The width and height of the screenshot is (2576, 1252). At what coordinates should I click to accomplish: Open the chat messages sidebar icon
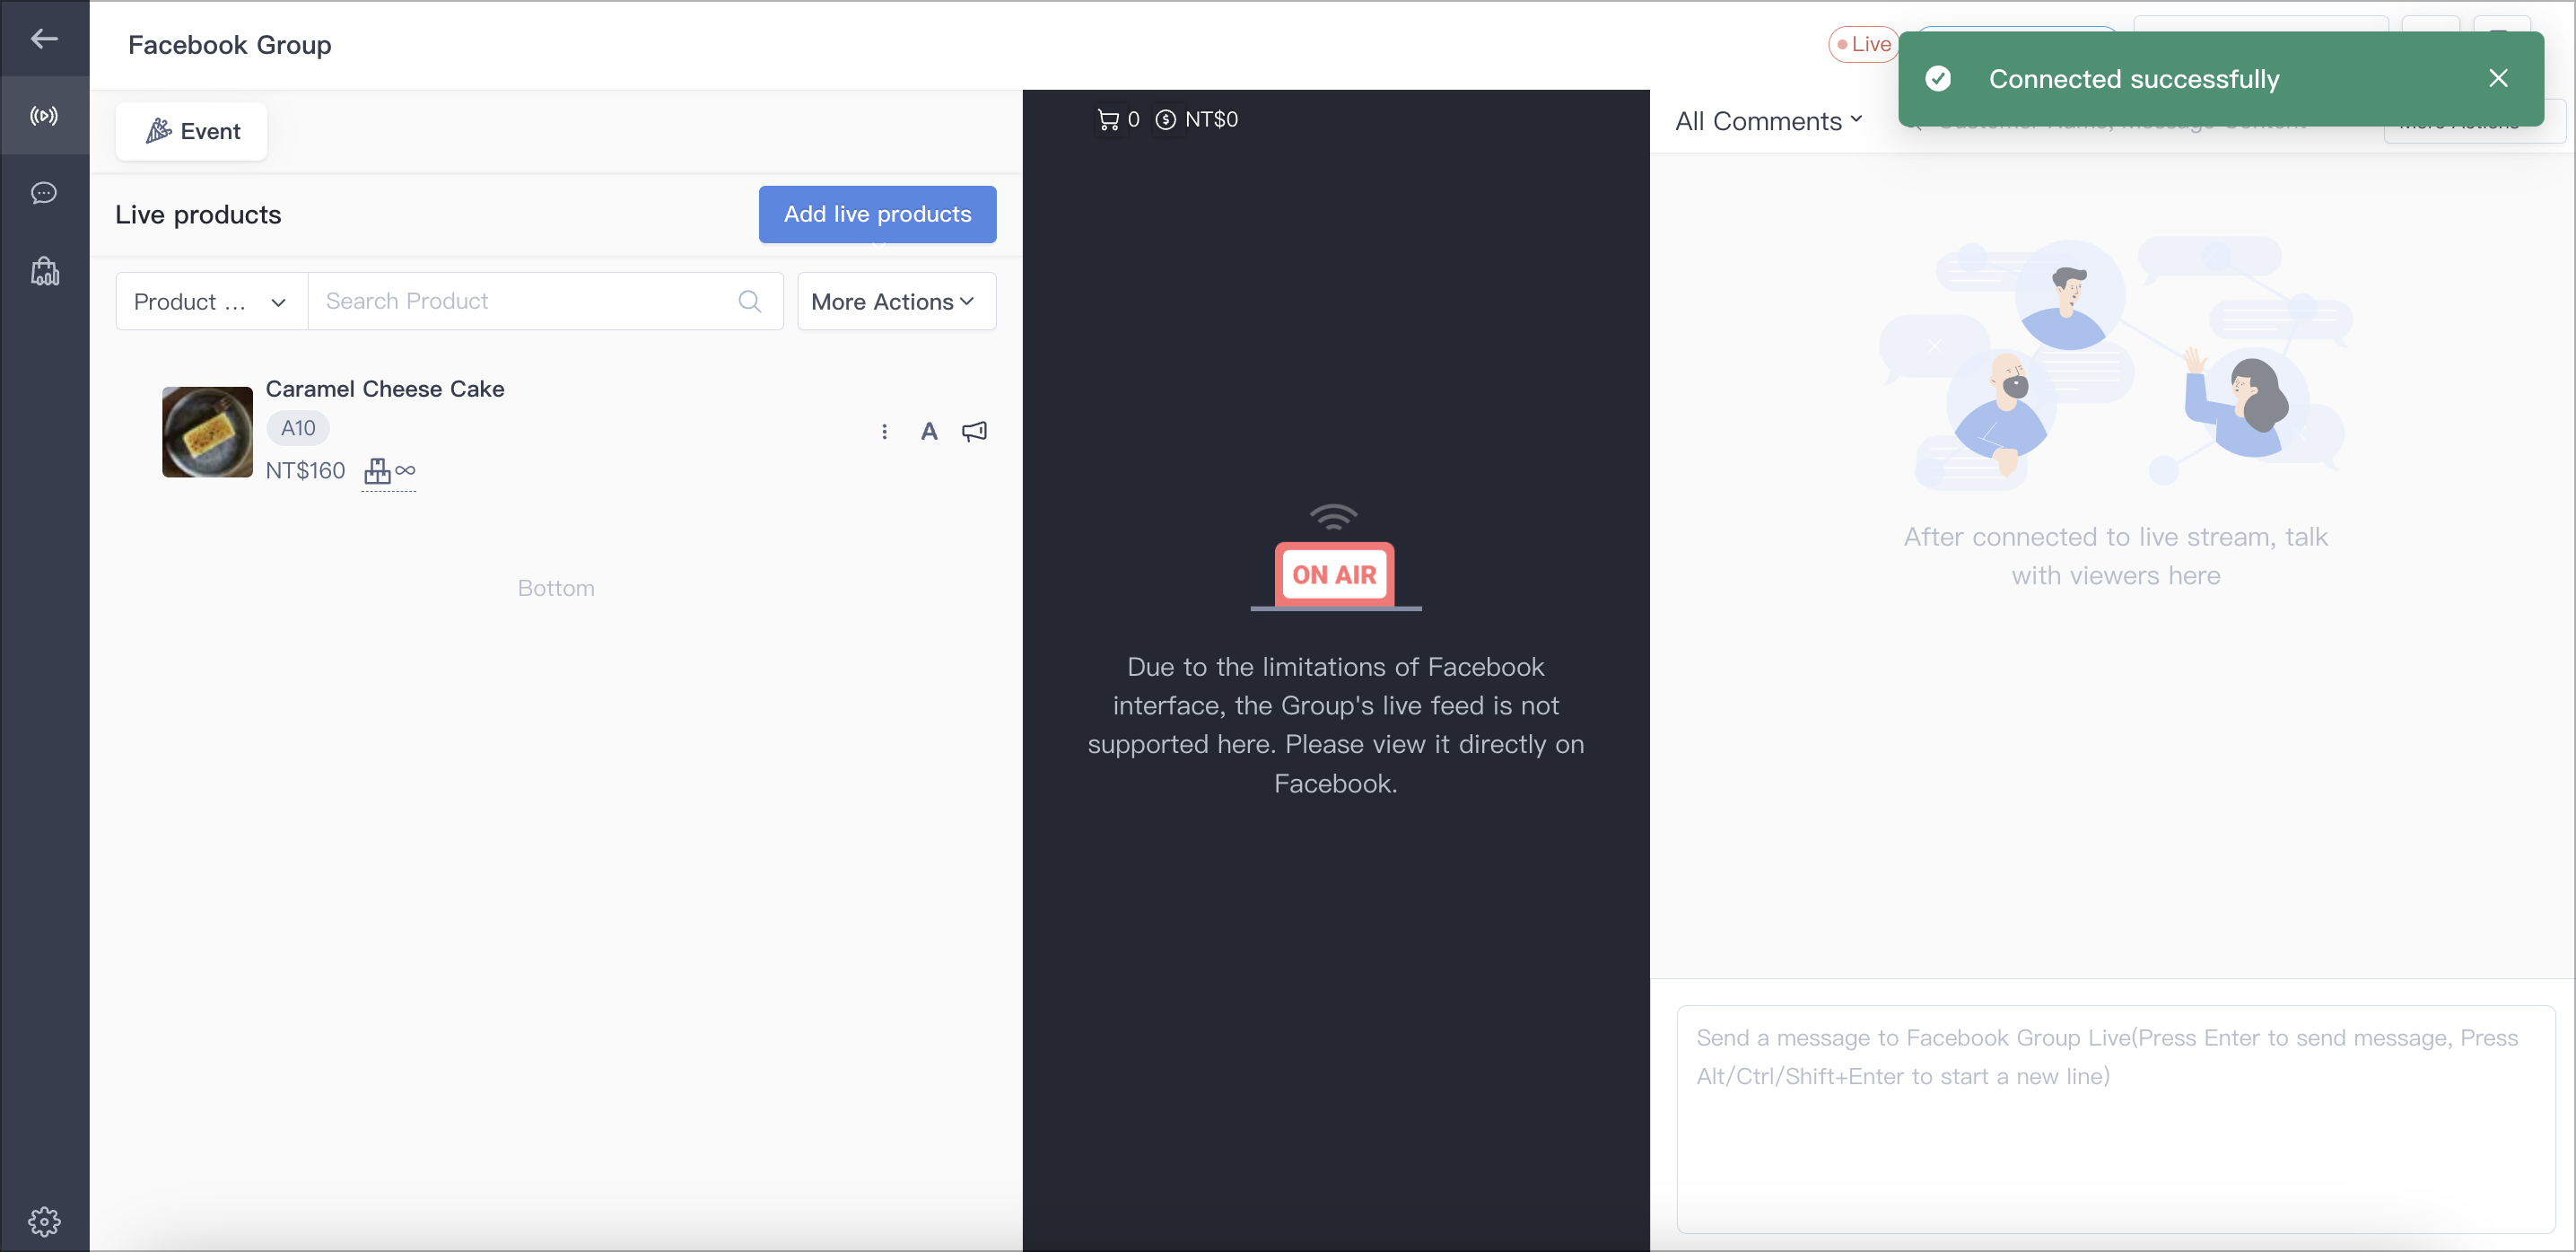coord(44,193)
